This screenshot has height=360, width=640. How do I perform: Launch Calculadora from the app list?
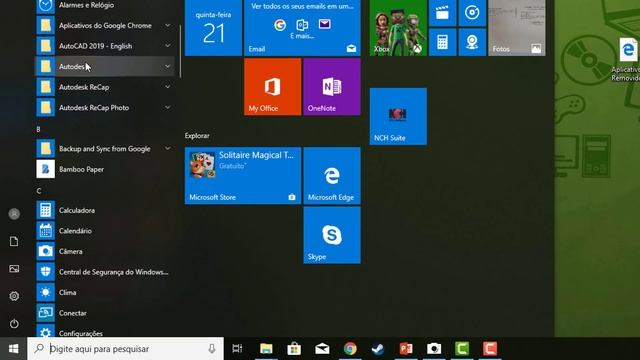(x=105, y=210)
